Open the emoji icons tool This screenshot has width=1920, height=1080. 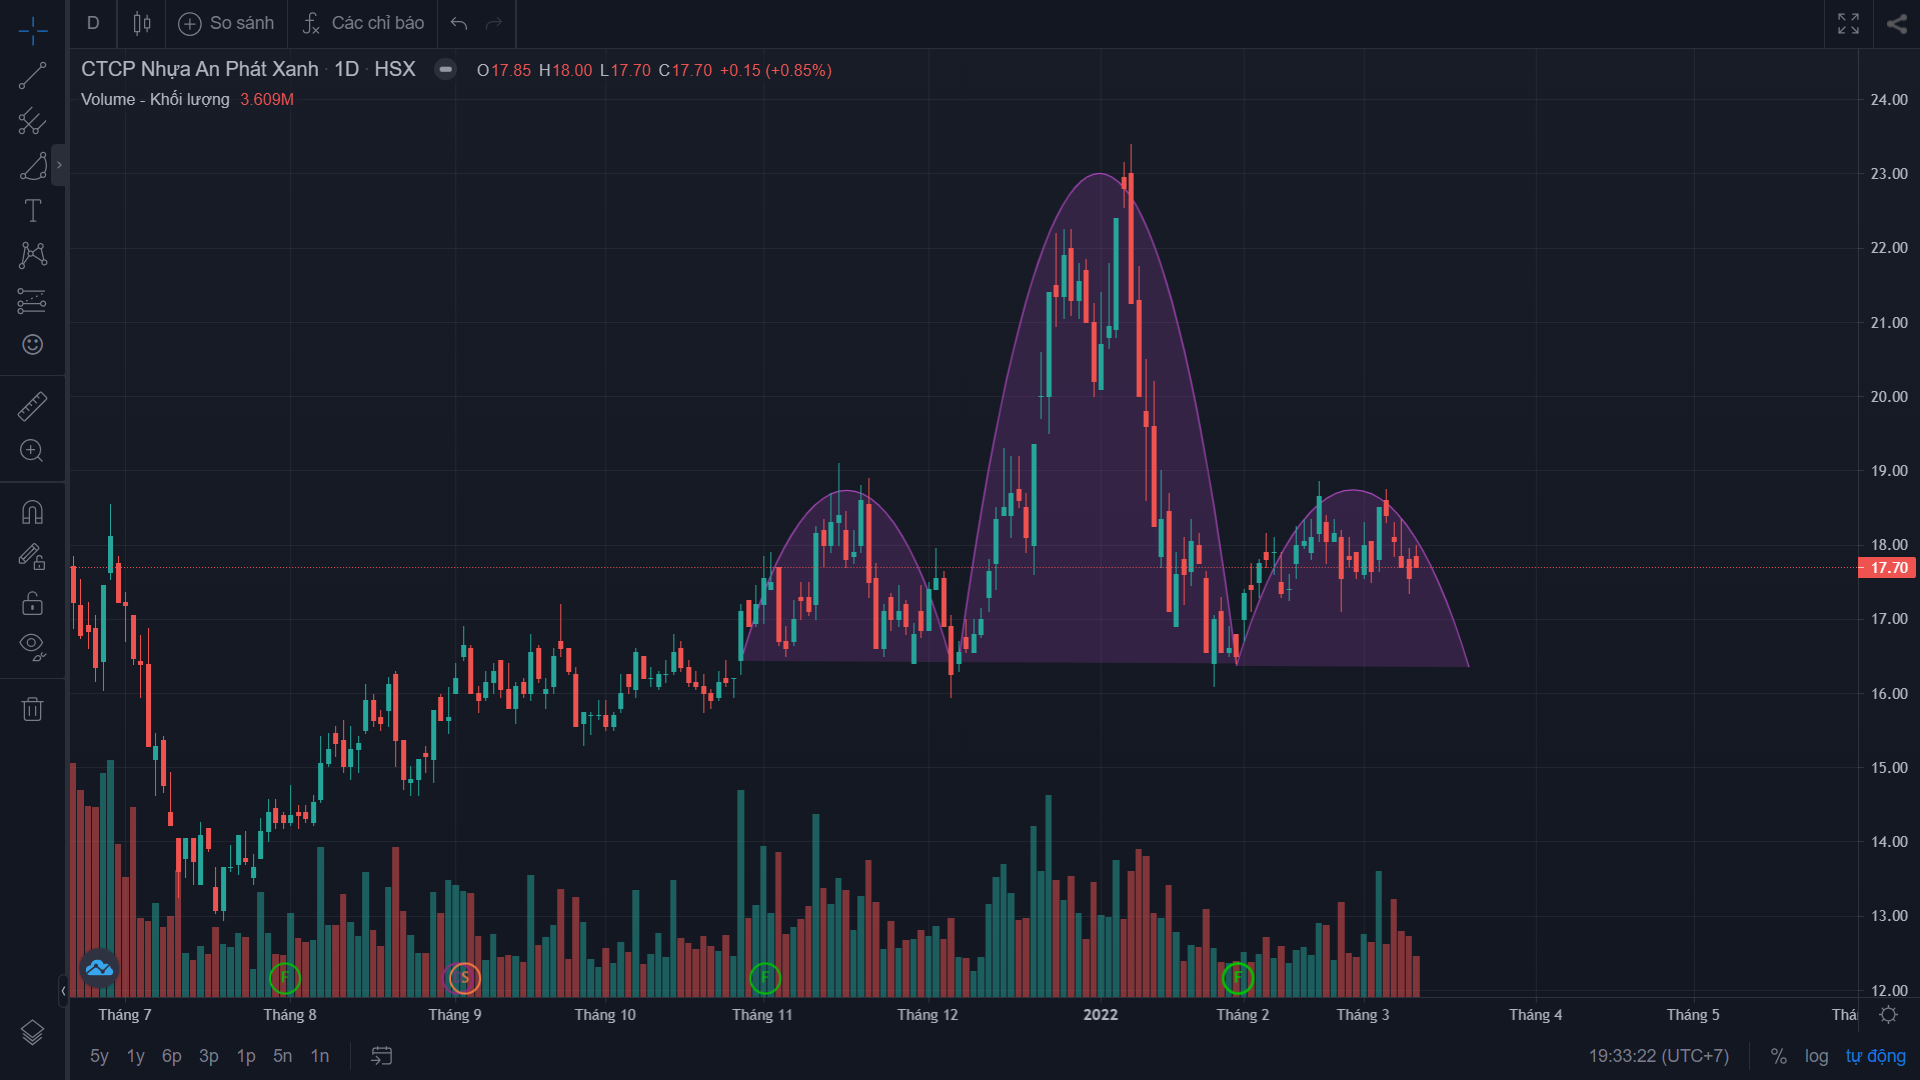[x=32, y=345]
